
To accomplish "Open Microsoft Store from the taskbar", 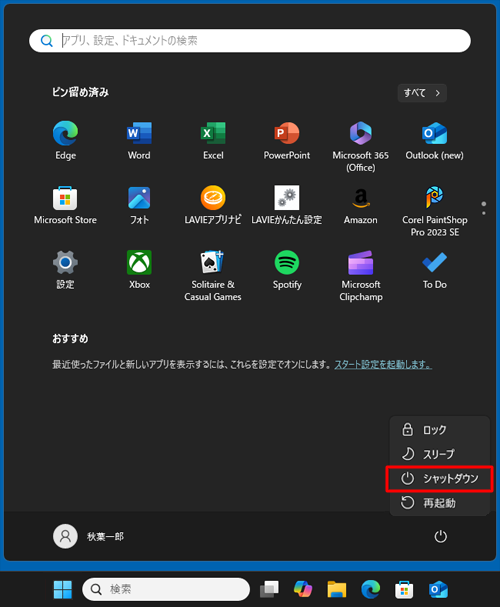I will 404,590.
